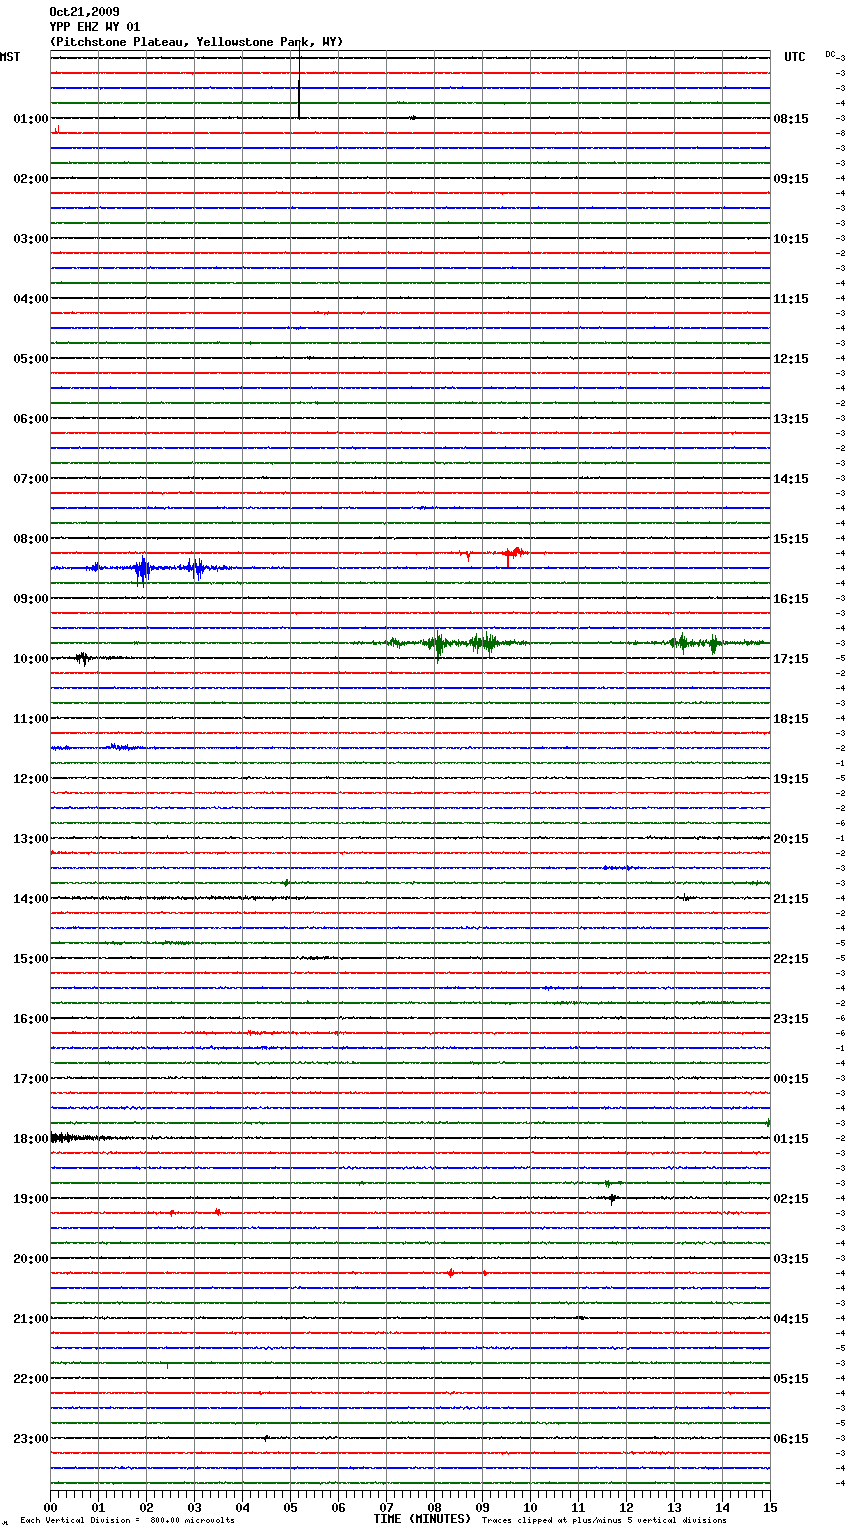Viewport: 850px width, 1534px height.
Task: Click the 03:15 UTC time label
Action: click(791, 1258)
